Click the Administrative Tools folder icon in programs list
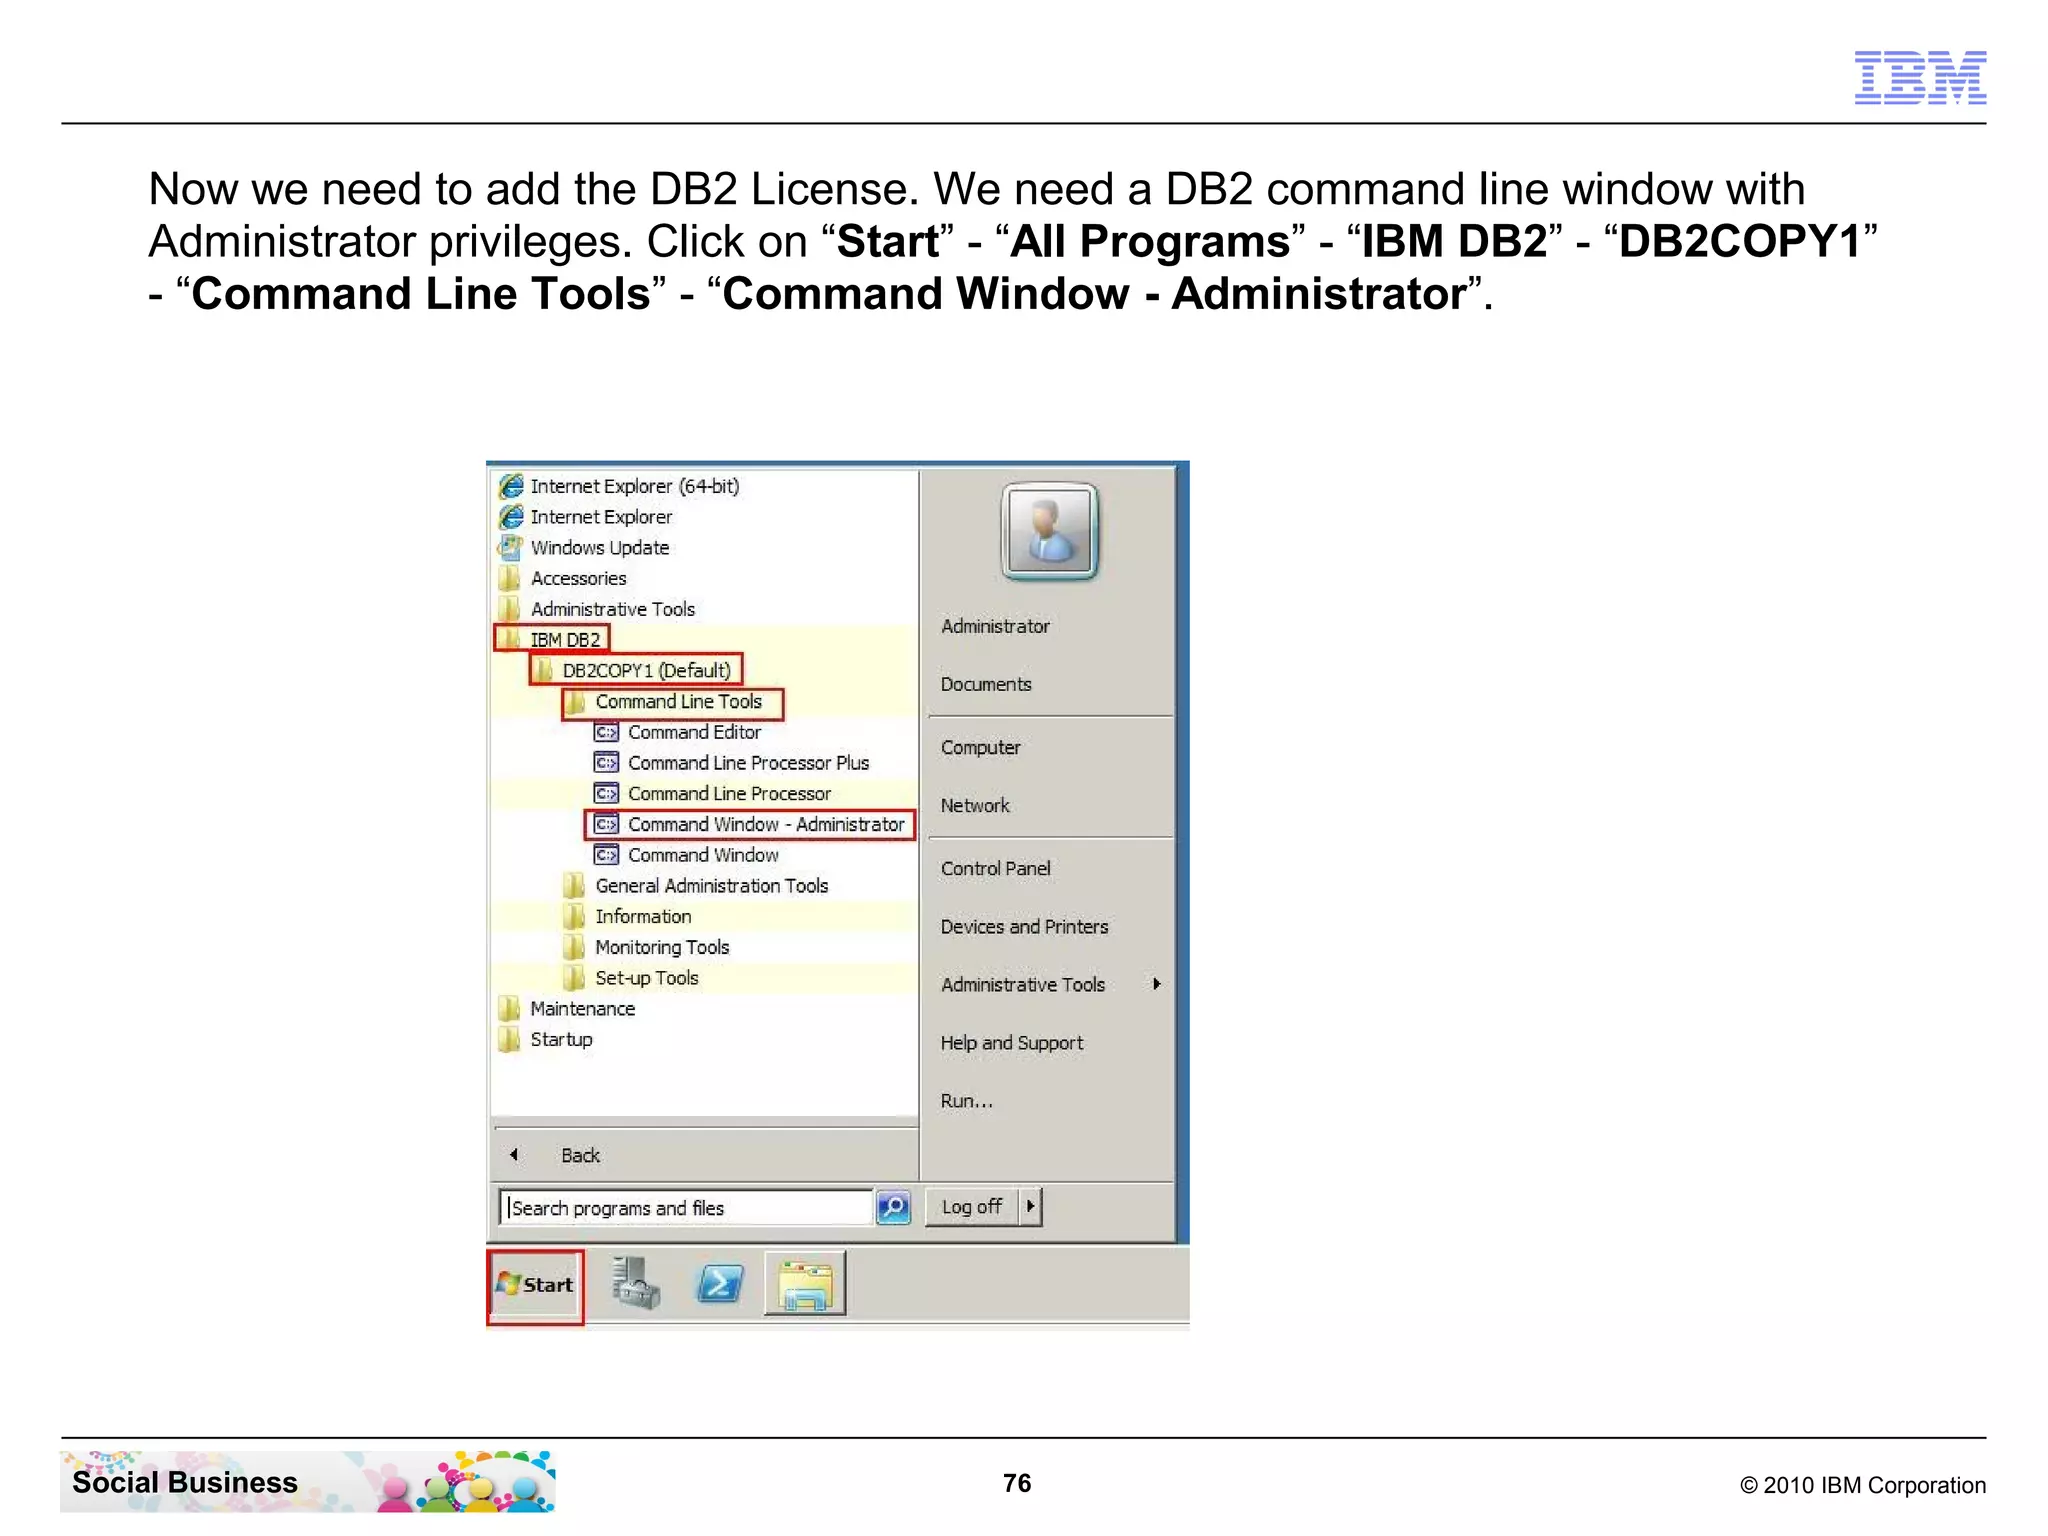 click(x=510, y=609)
